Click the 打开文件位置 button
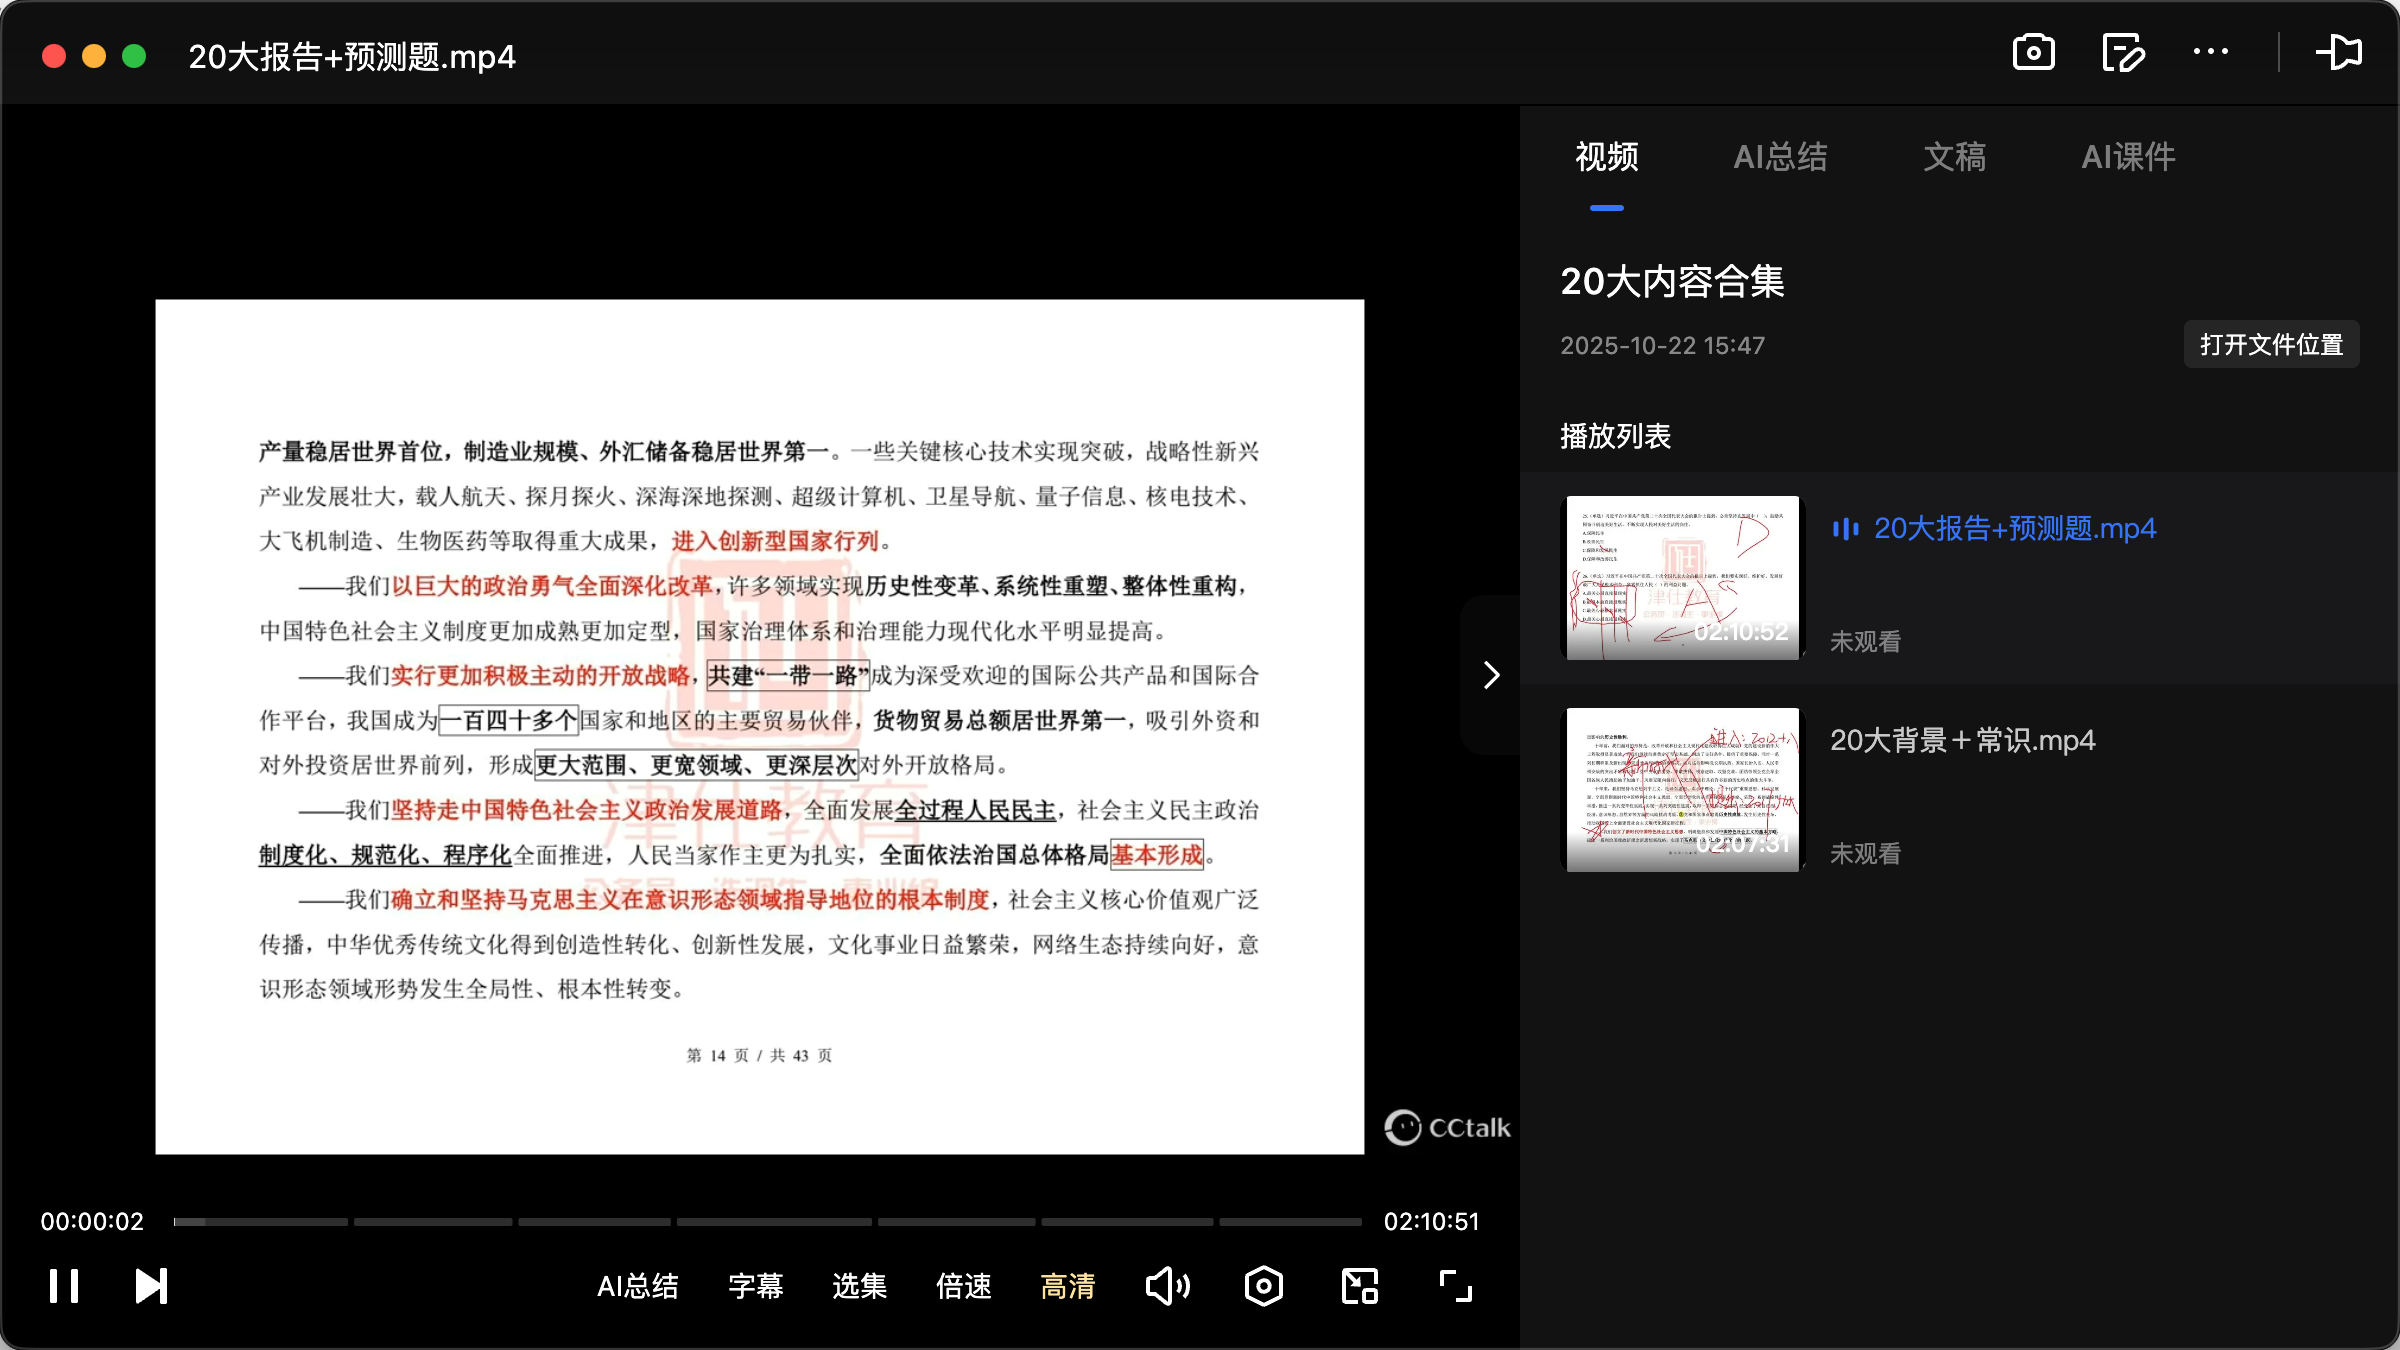The height and width of the screenshot is (1350, 2400). click(x=2270, y=344)
